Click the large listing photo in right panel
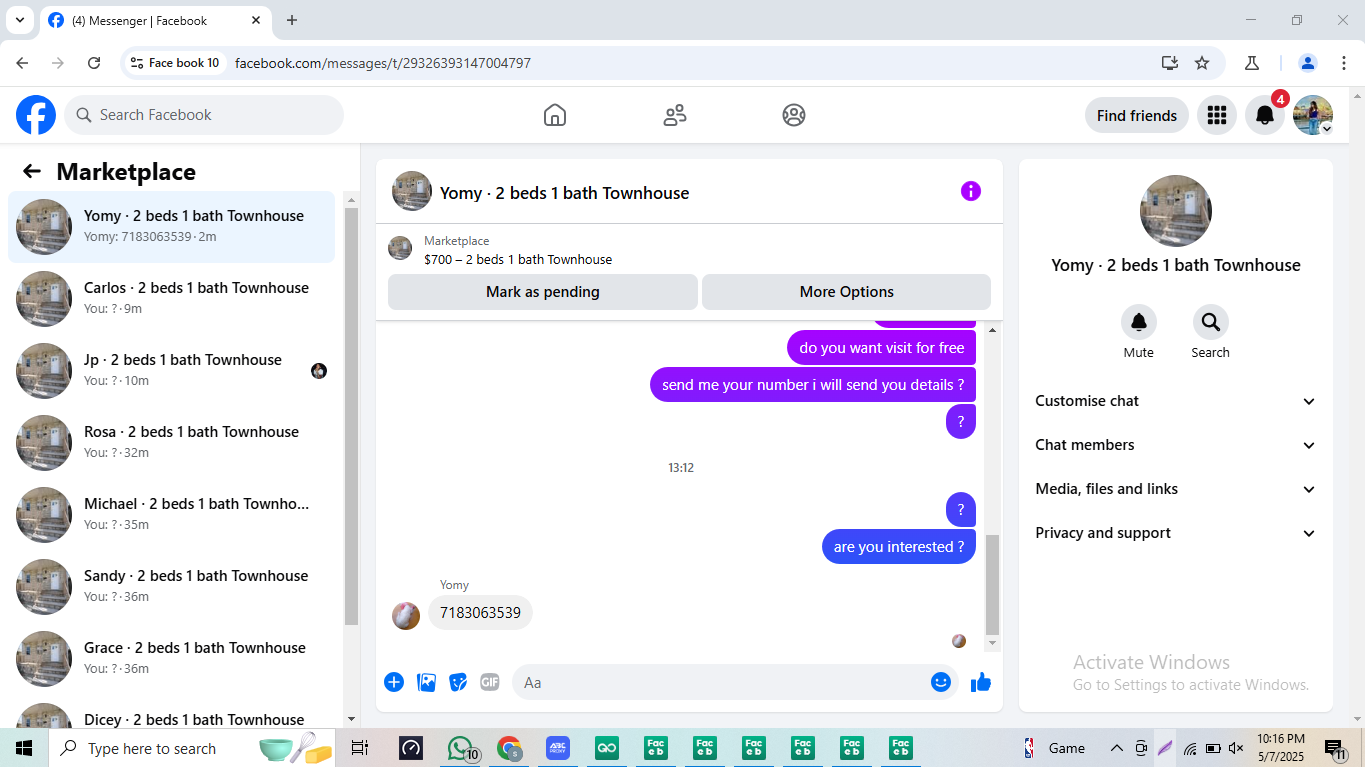 pos(1176,211)
